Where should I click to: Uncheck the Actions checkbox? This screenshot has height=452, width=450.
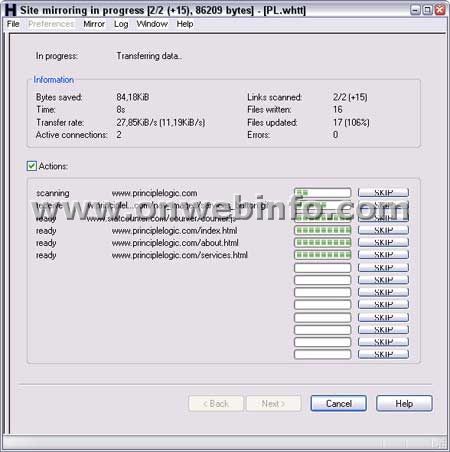32,166
